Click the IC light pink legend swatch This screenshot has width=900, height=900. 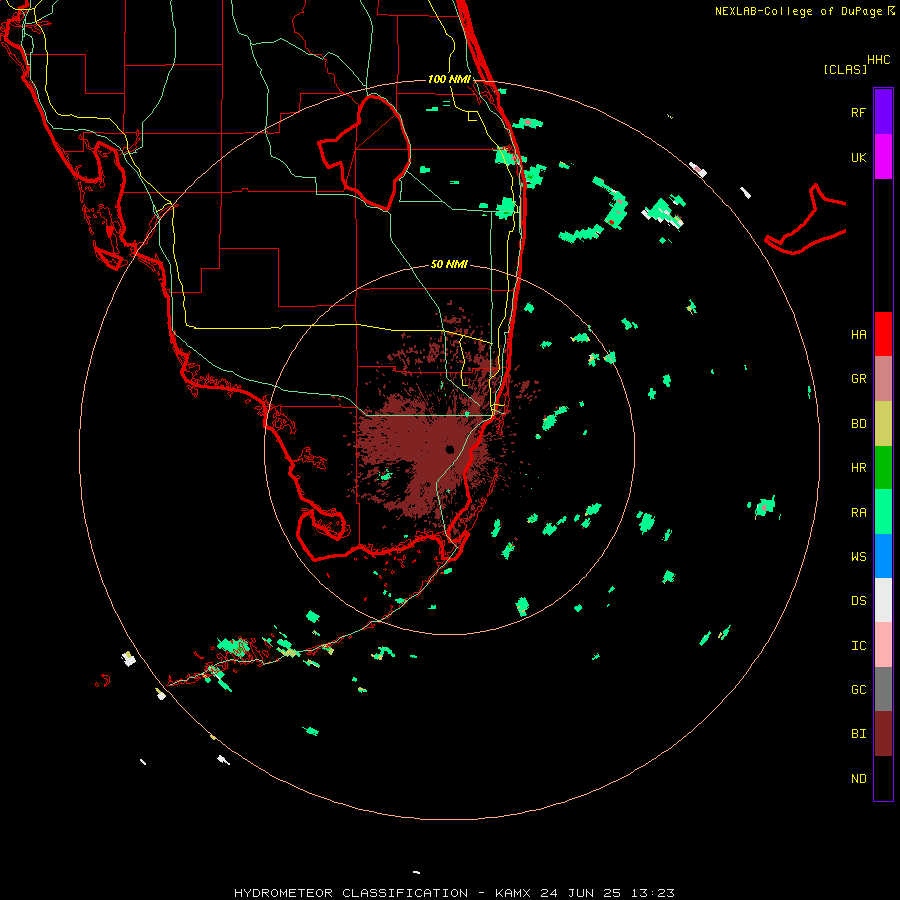coord(883,645)
